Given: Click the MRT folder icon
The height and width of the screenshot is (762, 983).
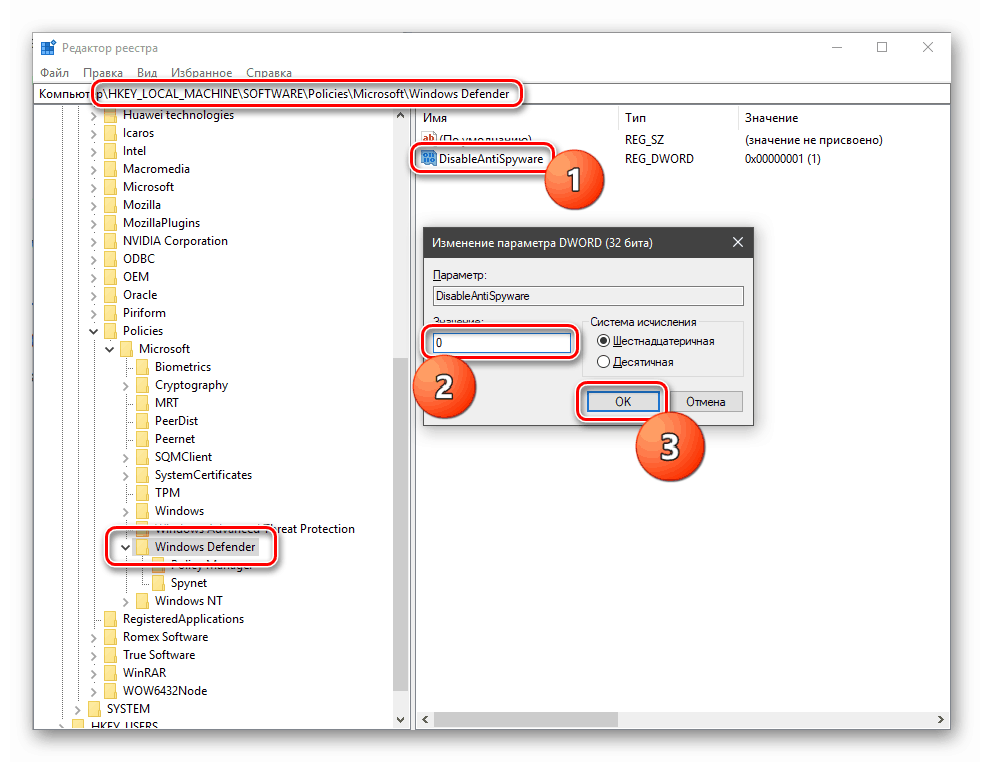Looking at the screenshot, I should (142, 403).
